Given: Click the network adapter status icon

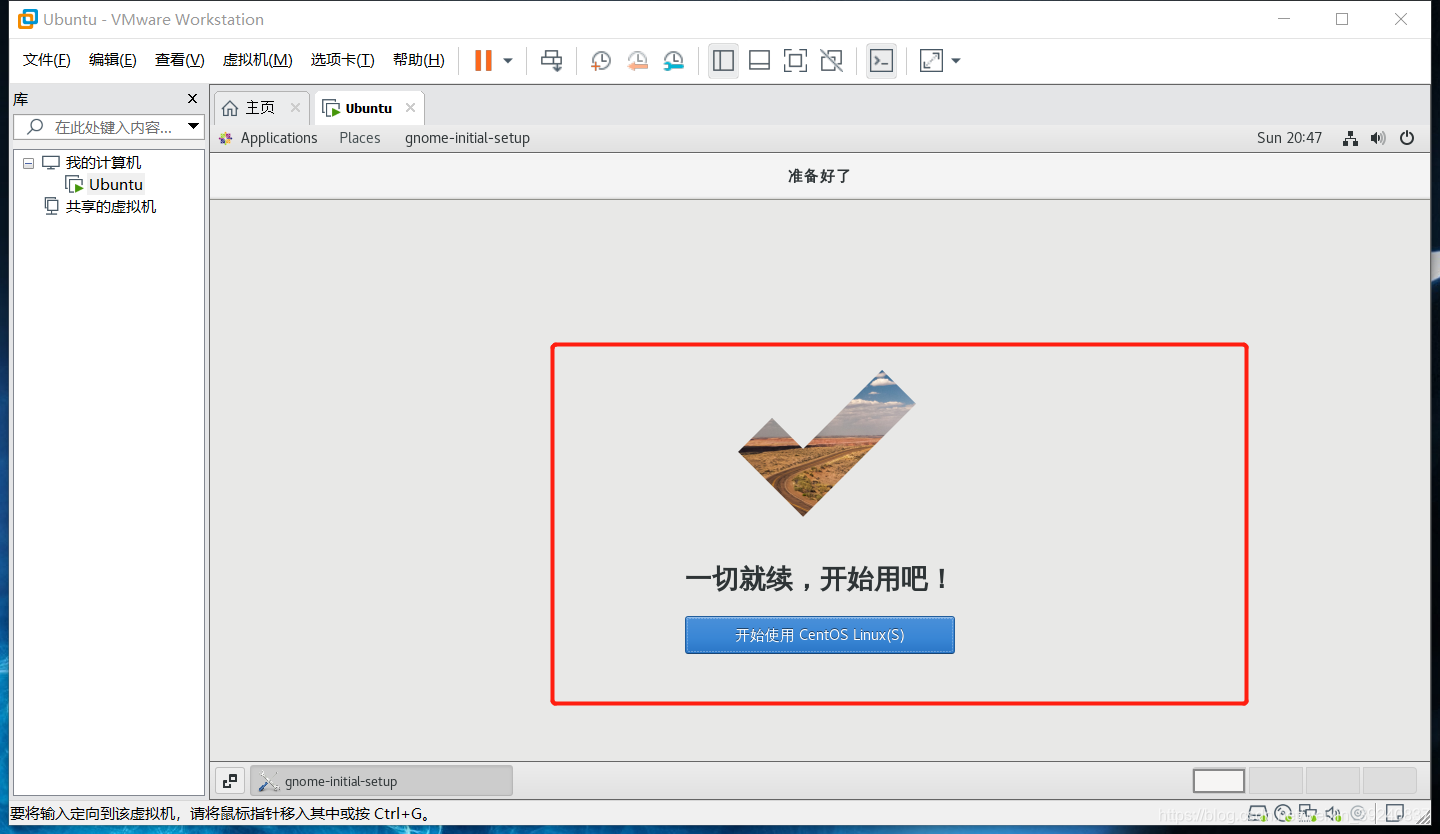Looking at the screenshot, I should 1308,813.
